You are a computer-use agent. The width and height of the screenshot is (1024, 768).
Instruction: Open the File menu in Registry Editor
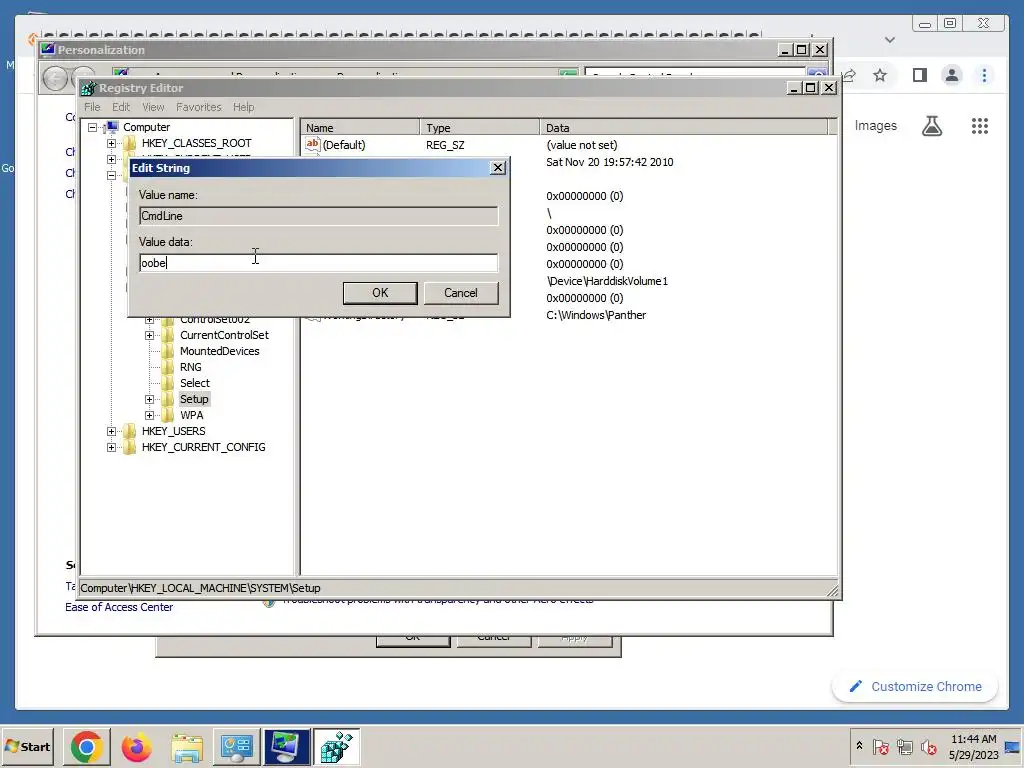(x=92, y=107)
